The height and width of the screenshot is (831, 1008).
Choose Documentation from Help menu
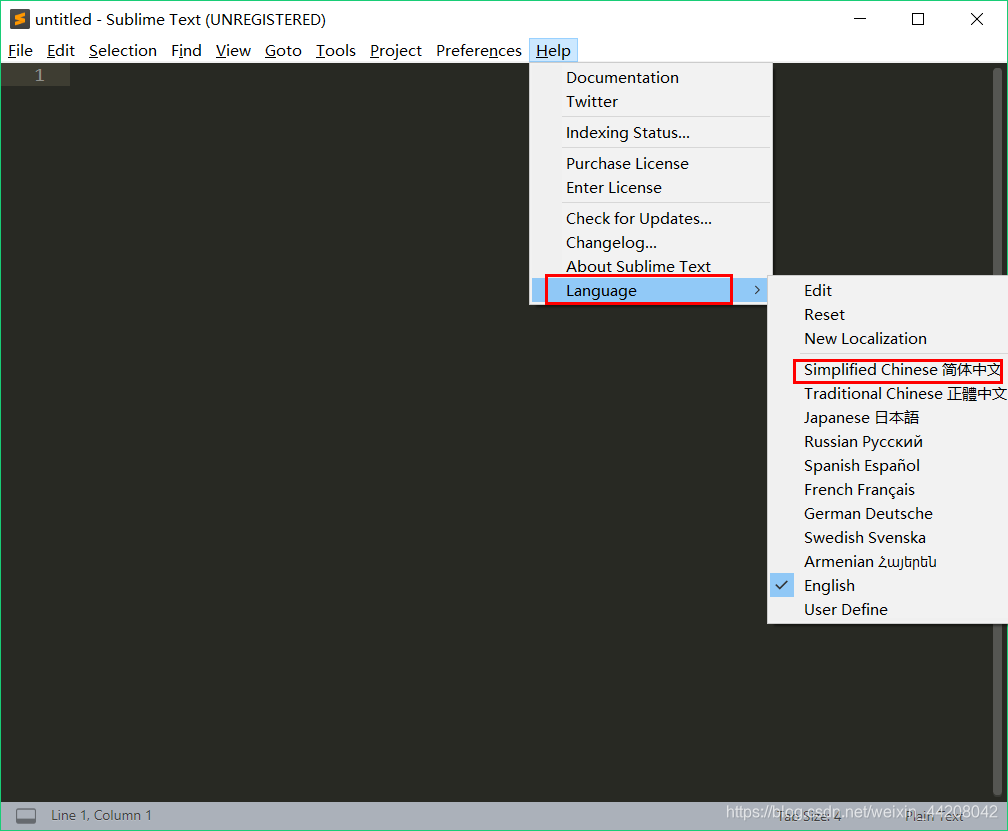tap(651, 78)
